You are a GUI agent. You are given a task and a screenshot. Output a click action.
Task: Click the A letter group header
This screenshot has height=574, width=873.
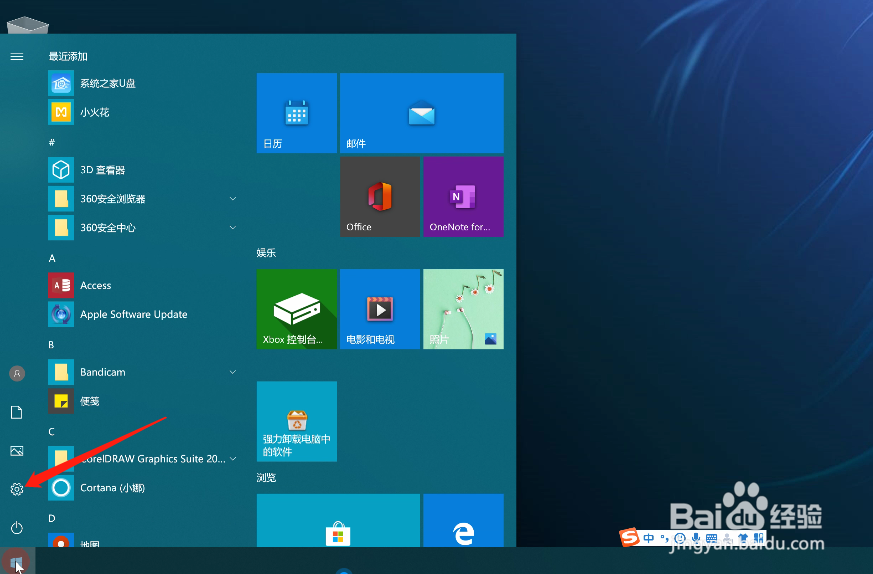(52, 258)
